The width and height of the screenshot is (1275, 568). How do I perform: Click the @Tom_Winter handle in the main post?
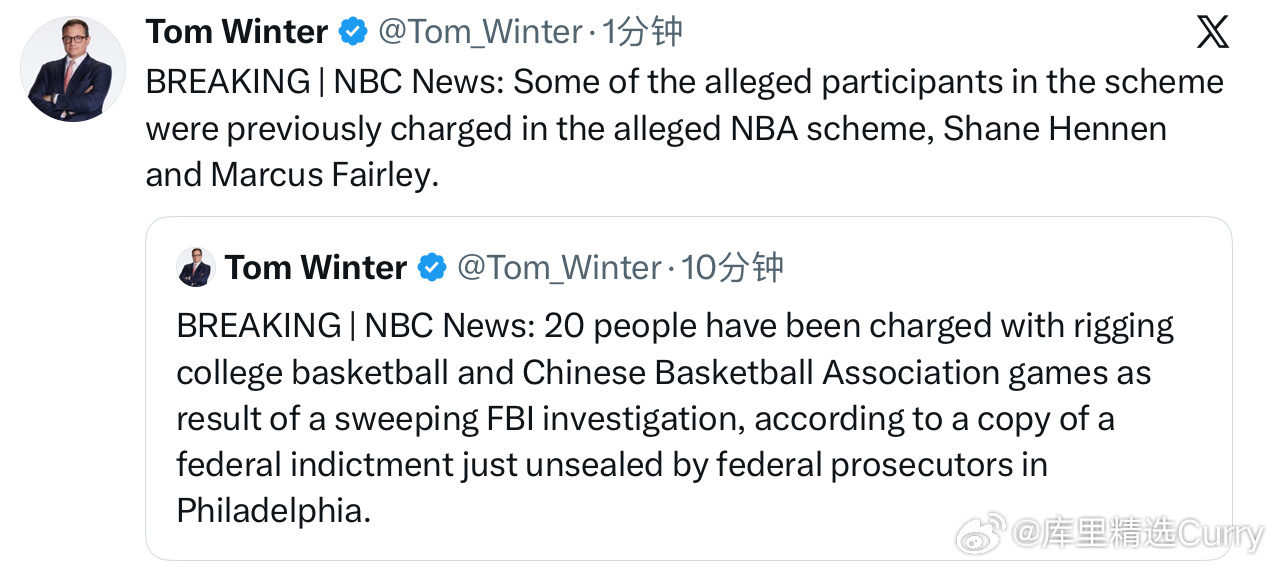tap(480, 32)
